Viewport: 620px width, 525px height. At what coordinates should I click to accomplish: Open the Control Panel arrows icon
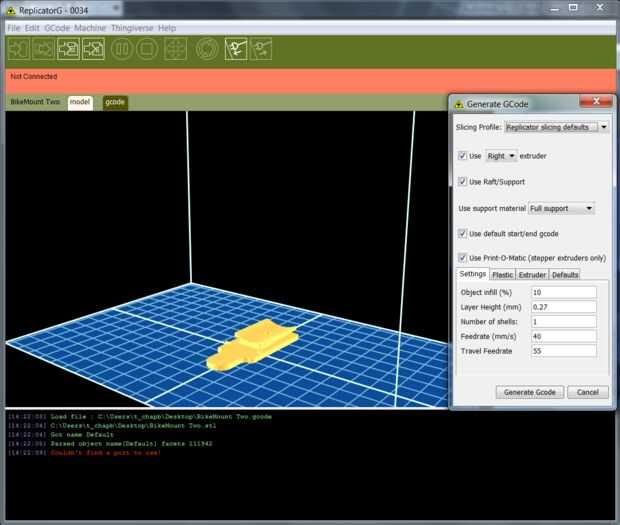tap(176, 48)
